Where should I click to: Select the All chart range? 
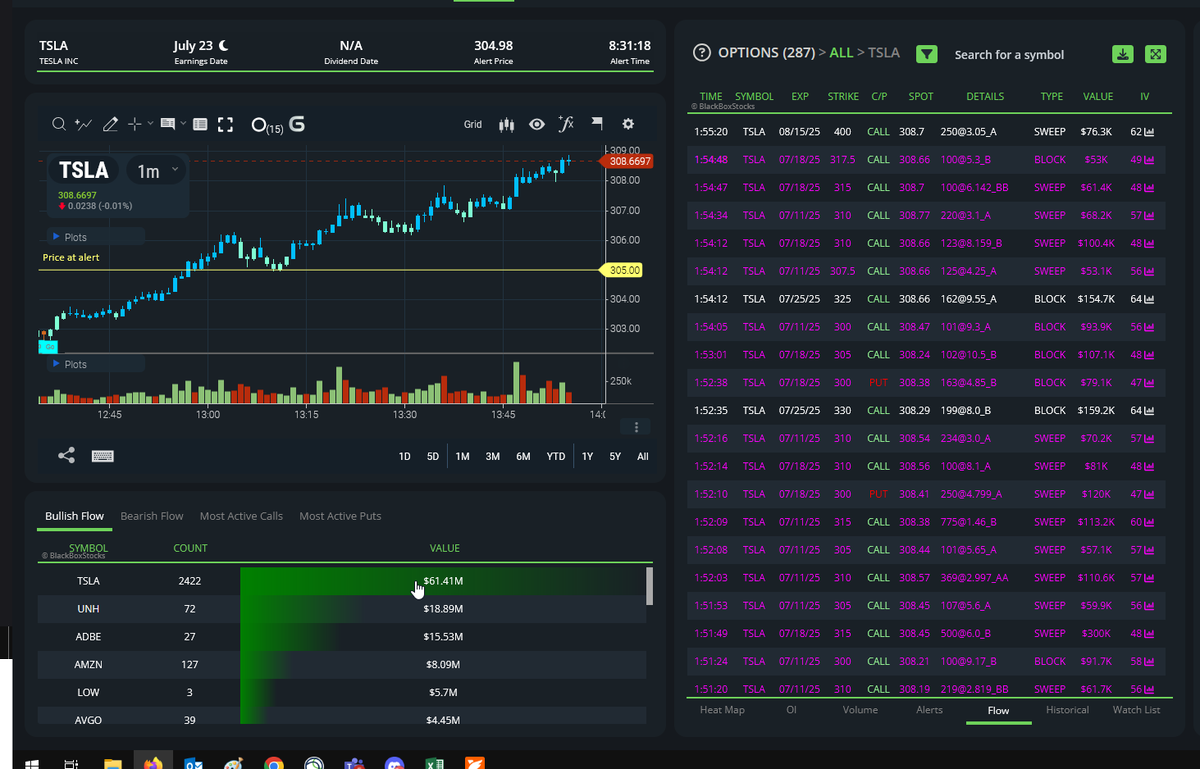click(643, 456)
